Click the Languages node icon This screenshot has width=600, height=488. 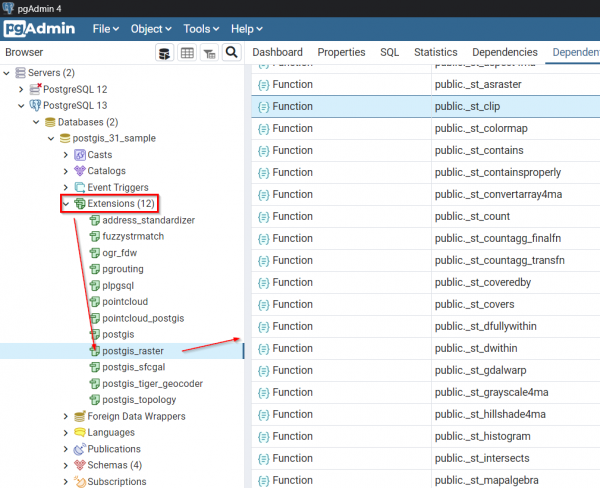coord(80,433)
